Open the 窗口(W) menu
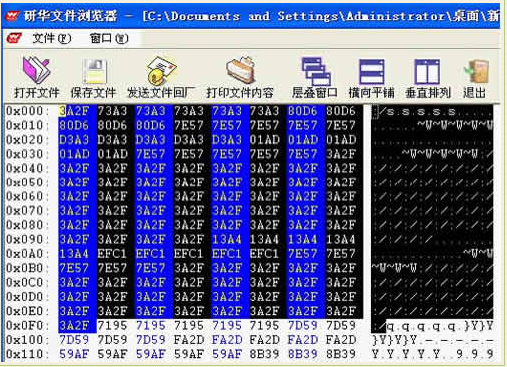The width and height of the screenshot is (507, 367). point(109,39)
